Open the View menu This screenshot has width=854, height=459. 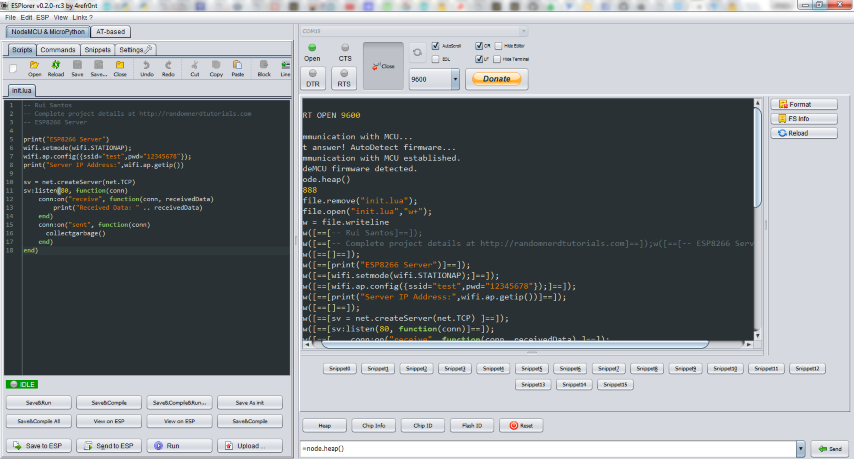coord(60,17)
